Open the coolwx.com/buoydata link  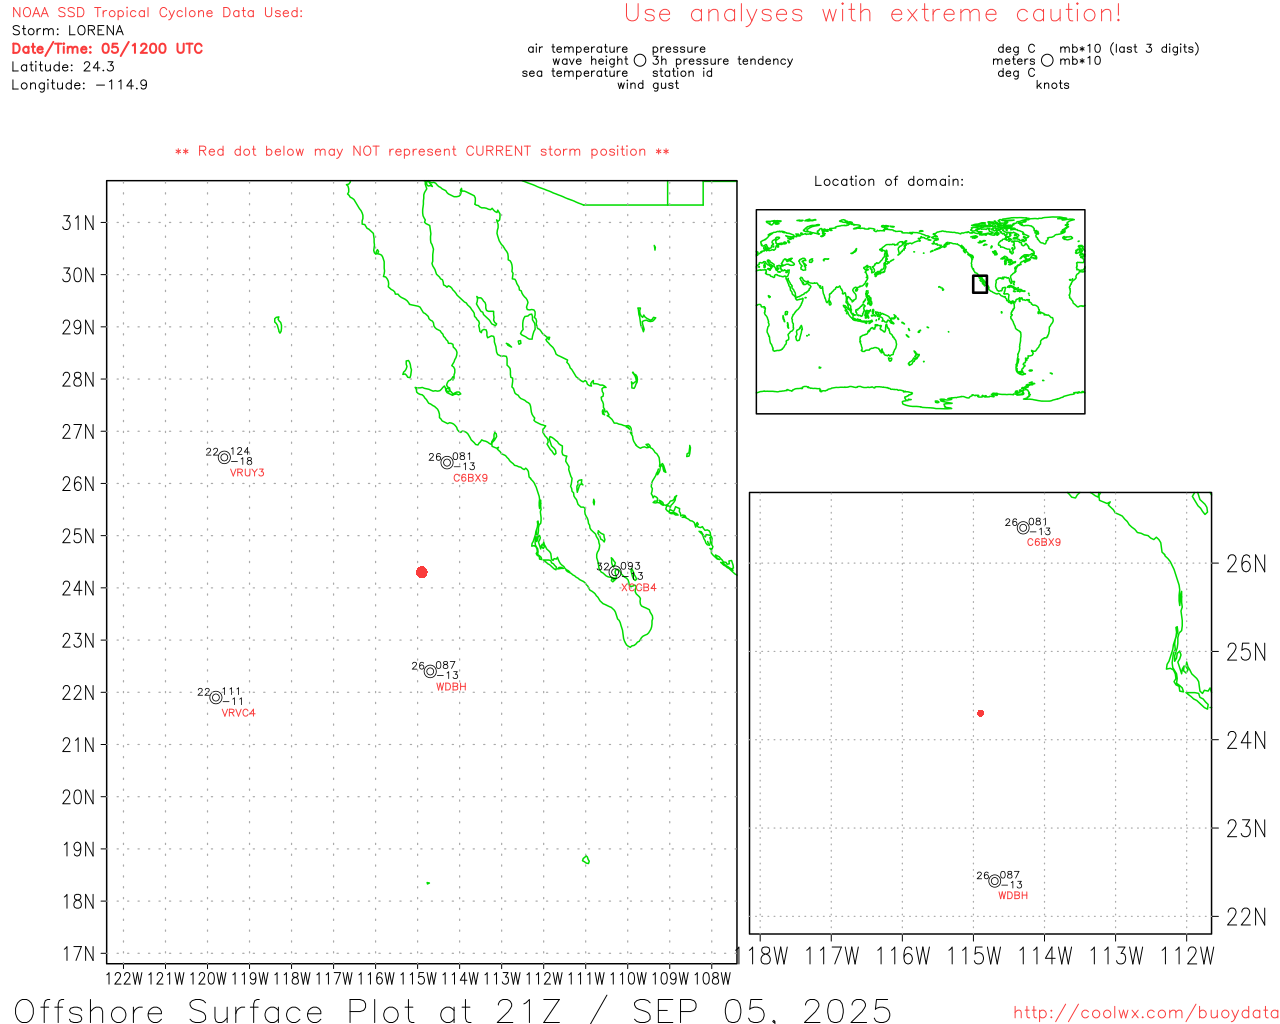click(x=1146, y=1013)
